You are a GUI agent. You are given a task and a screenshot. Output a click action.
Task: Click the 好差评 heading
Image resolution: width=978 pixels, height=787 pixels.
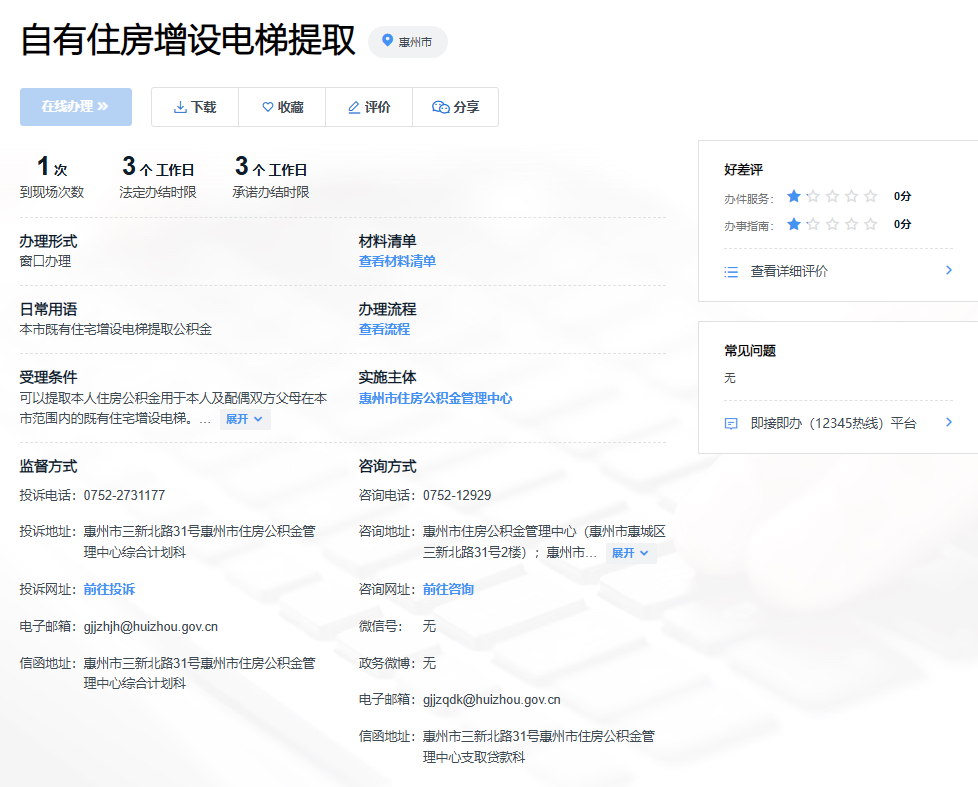tap(743, 170)
